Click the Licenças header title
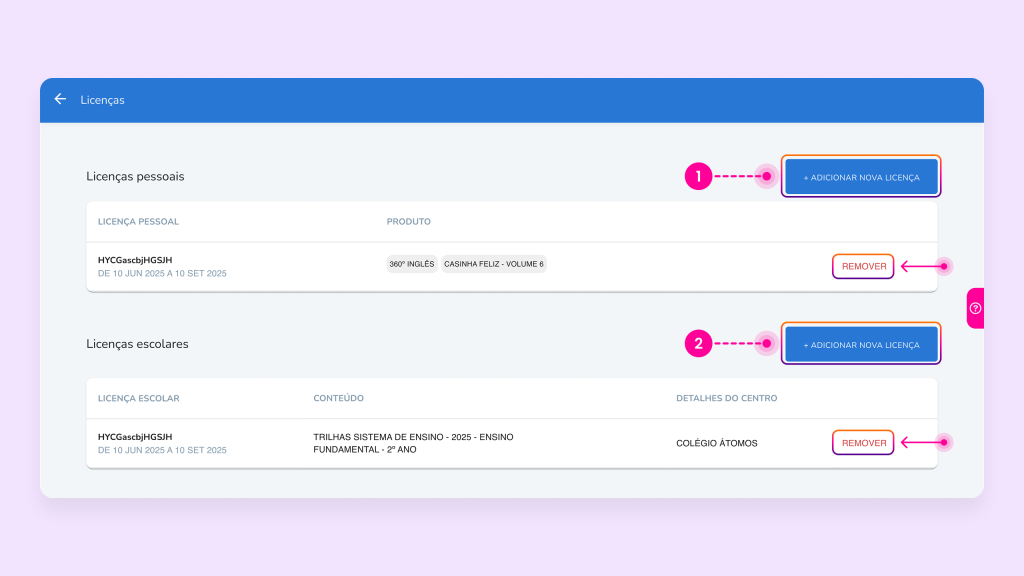 [x=103, y=100]
